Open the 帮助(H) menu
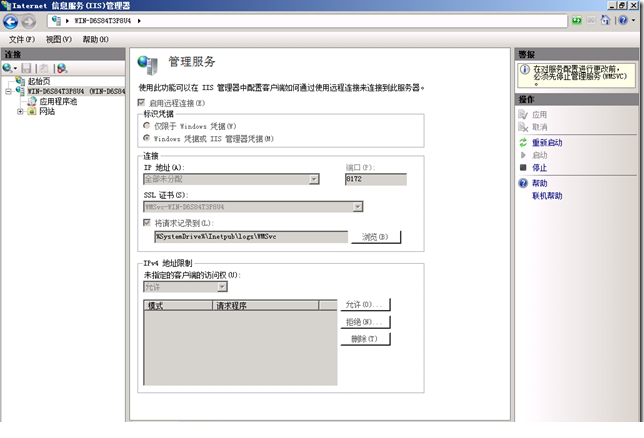 coord(95,39)
